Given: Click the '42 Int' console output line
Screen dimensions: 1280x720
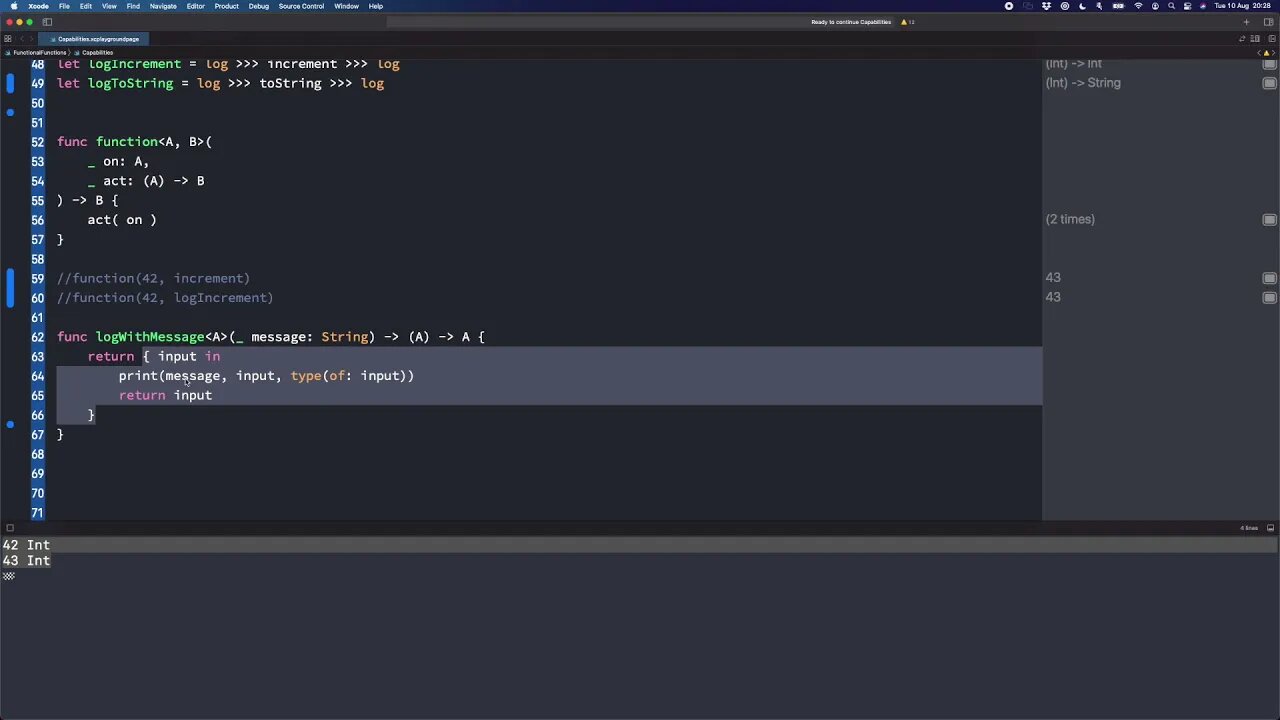Looking at the screenshot, I should point(26,545).
